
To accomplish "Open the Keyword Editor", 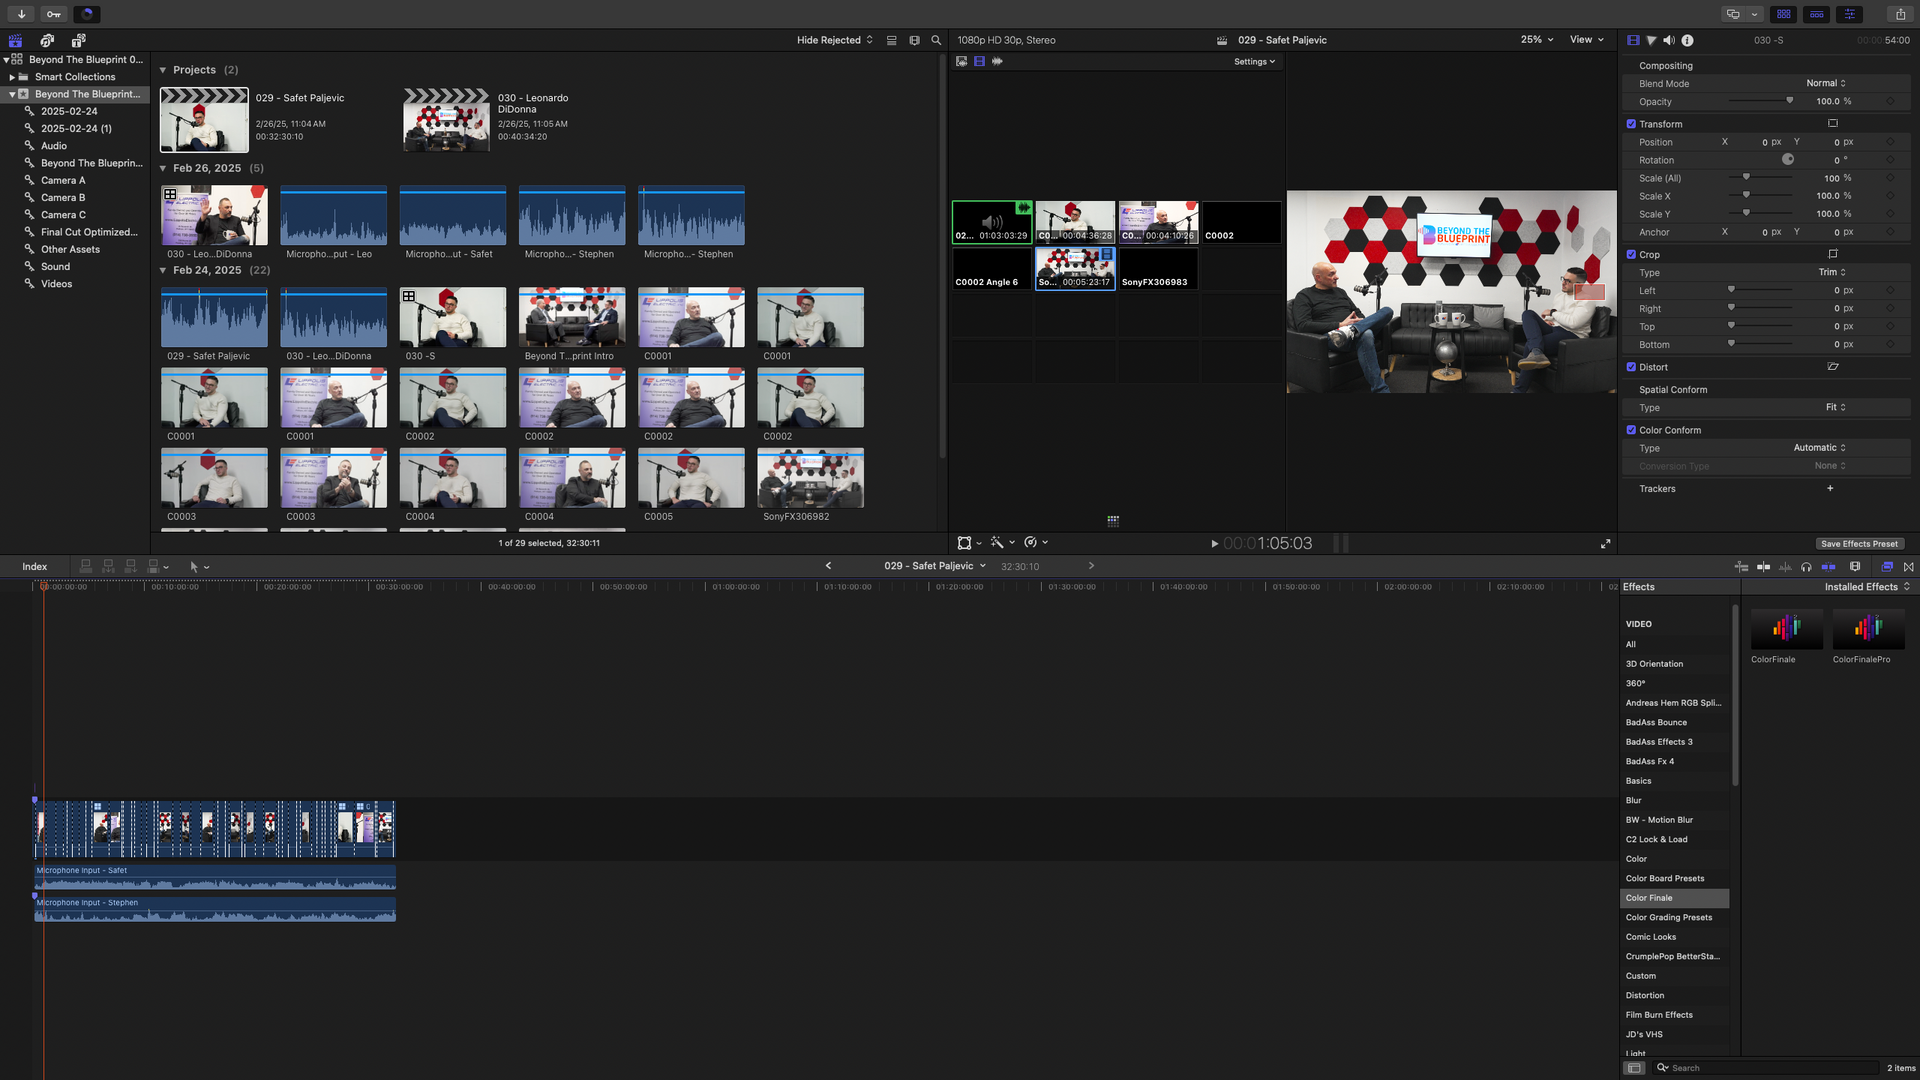I will (53, 14).
